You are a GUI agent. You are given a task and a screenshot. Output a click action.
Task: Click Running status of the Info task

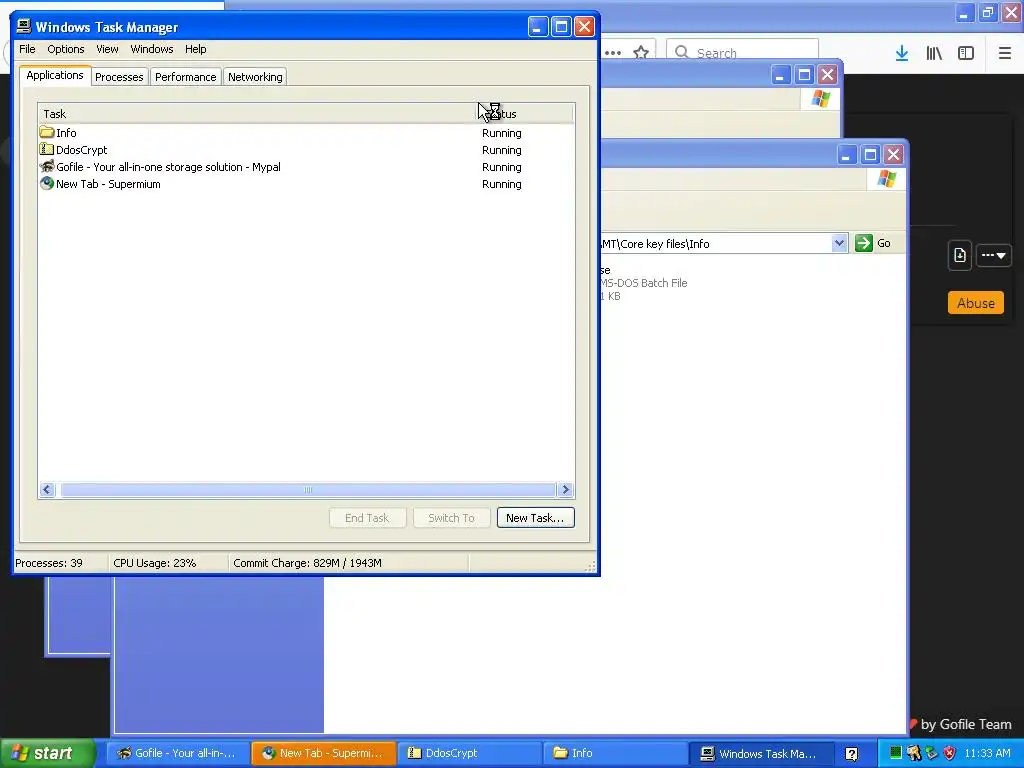[502, 133]
